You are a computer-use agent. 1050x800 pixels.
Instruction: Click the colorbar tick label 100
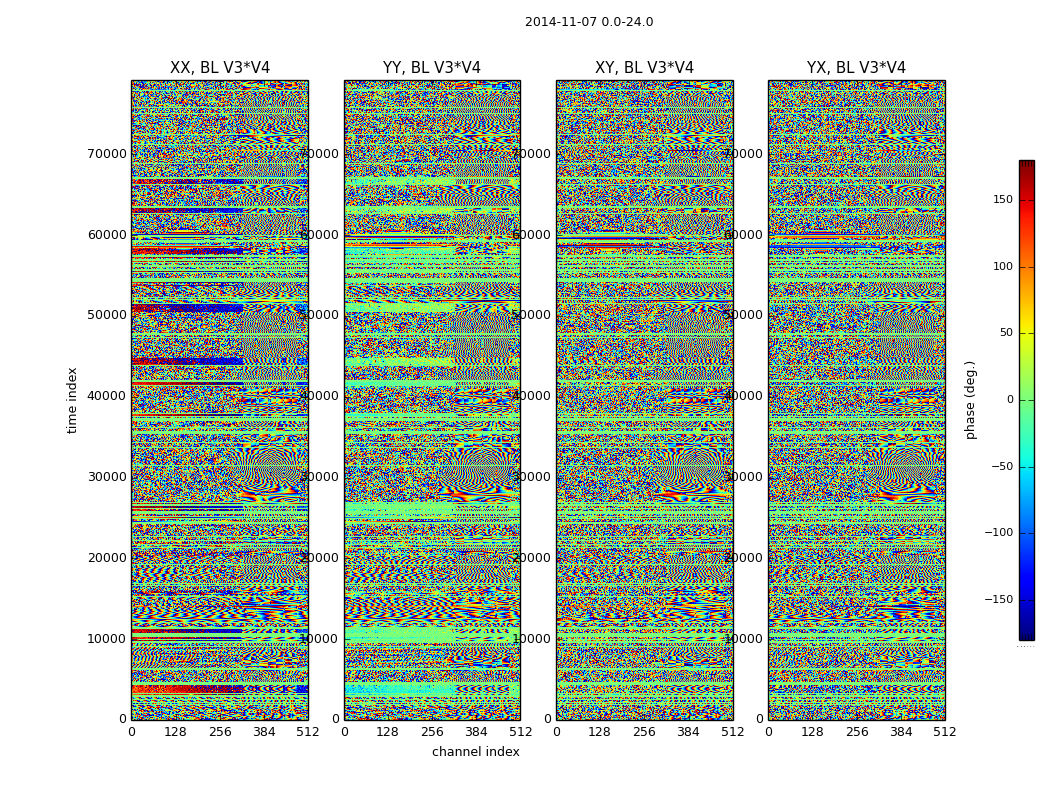(1003, 266)
